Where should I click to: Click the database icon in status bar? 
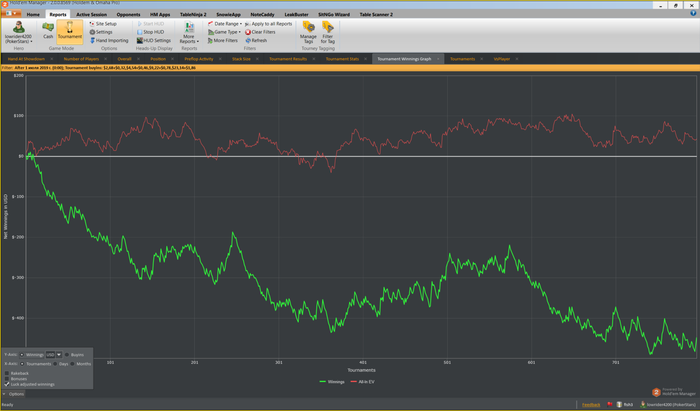click(619, 404)
